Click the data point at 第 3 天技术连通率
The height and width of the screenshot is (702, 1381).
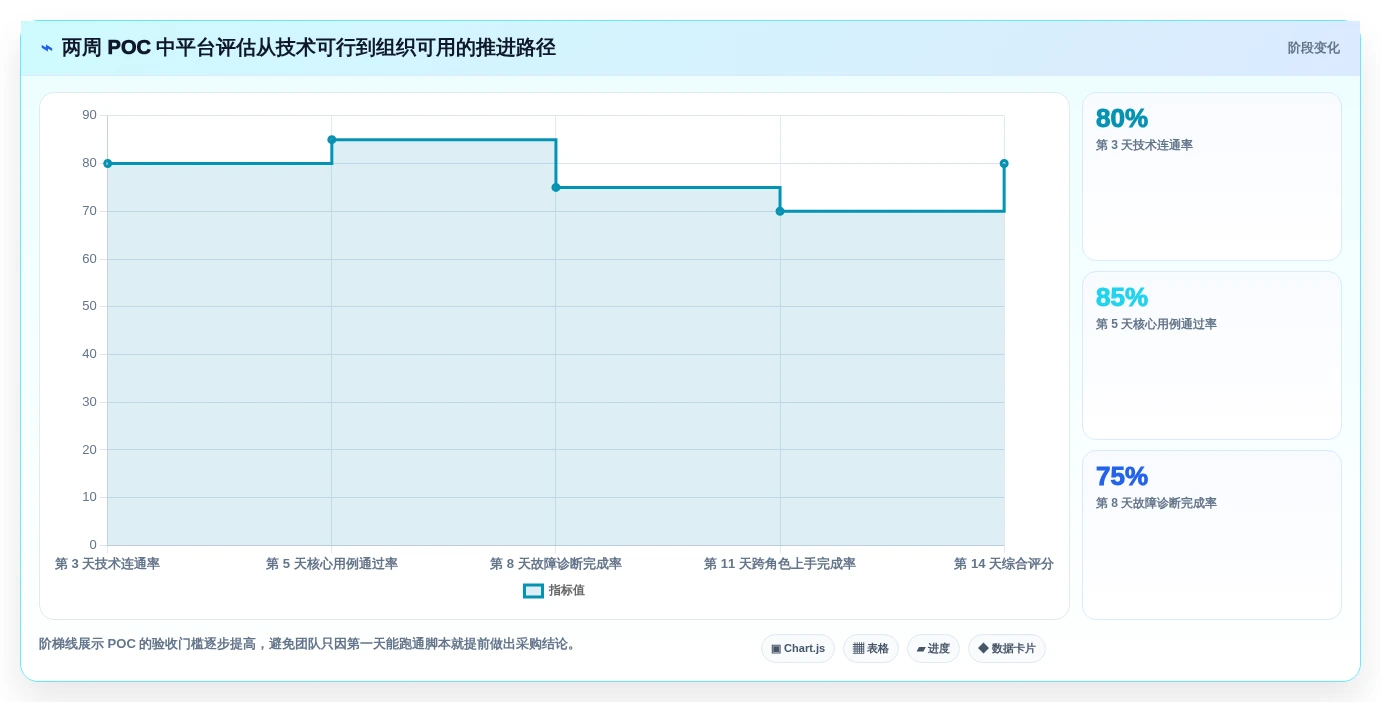107,163
